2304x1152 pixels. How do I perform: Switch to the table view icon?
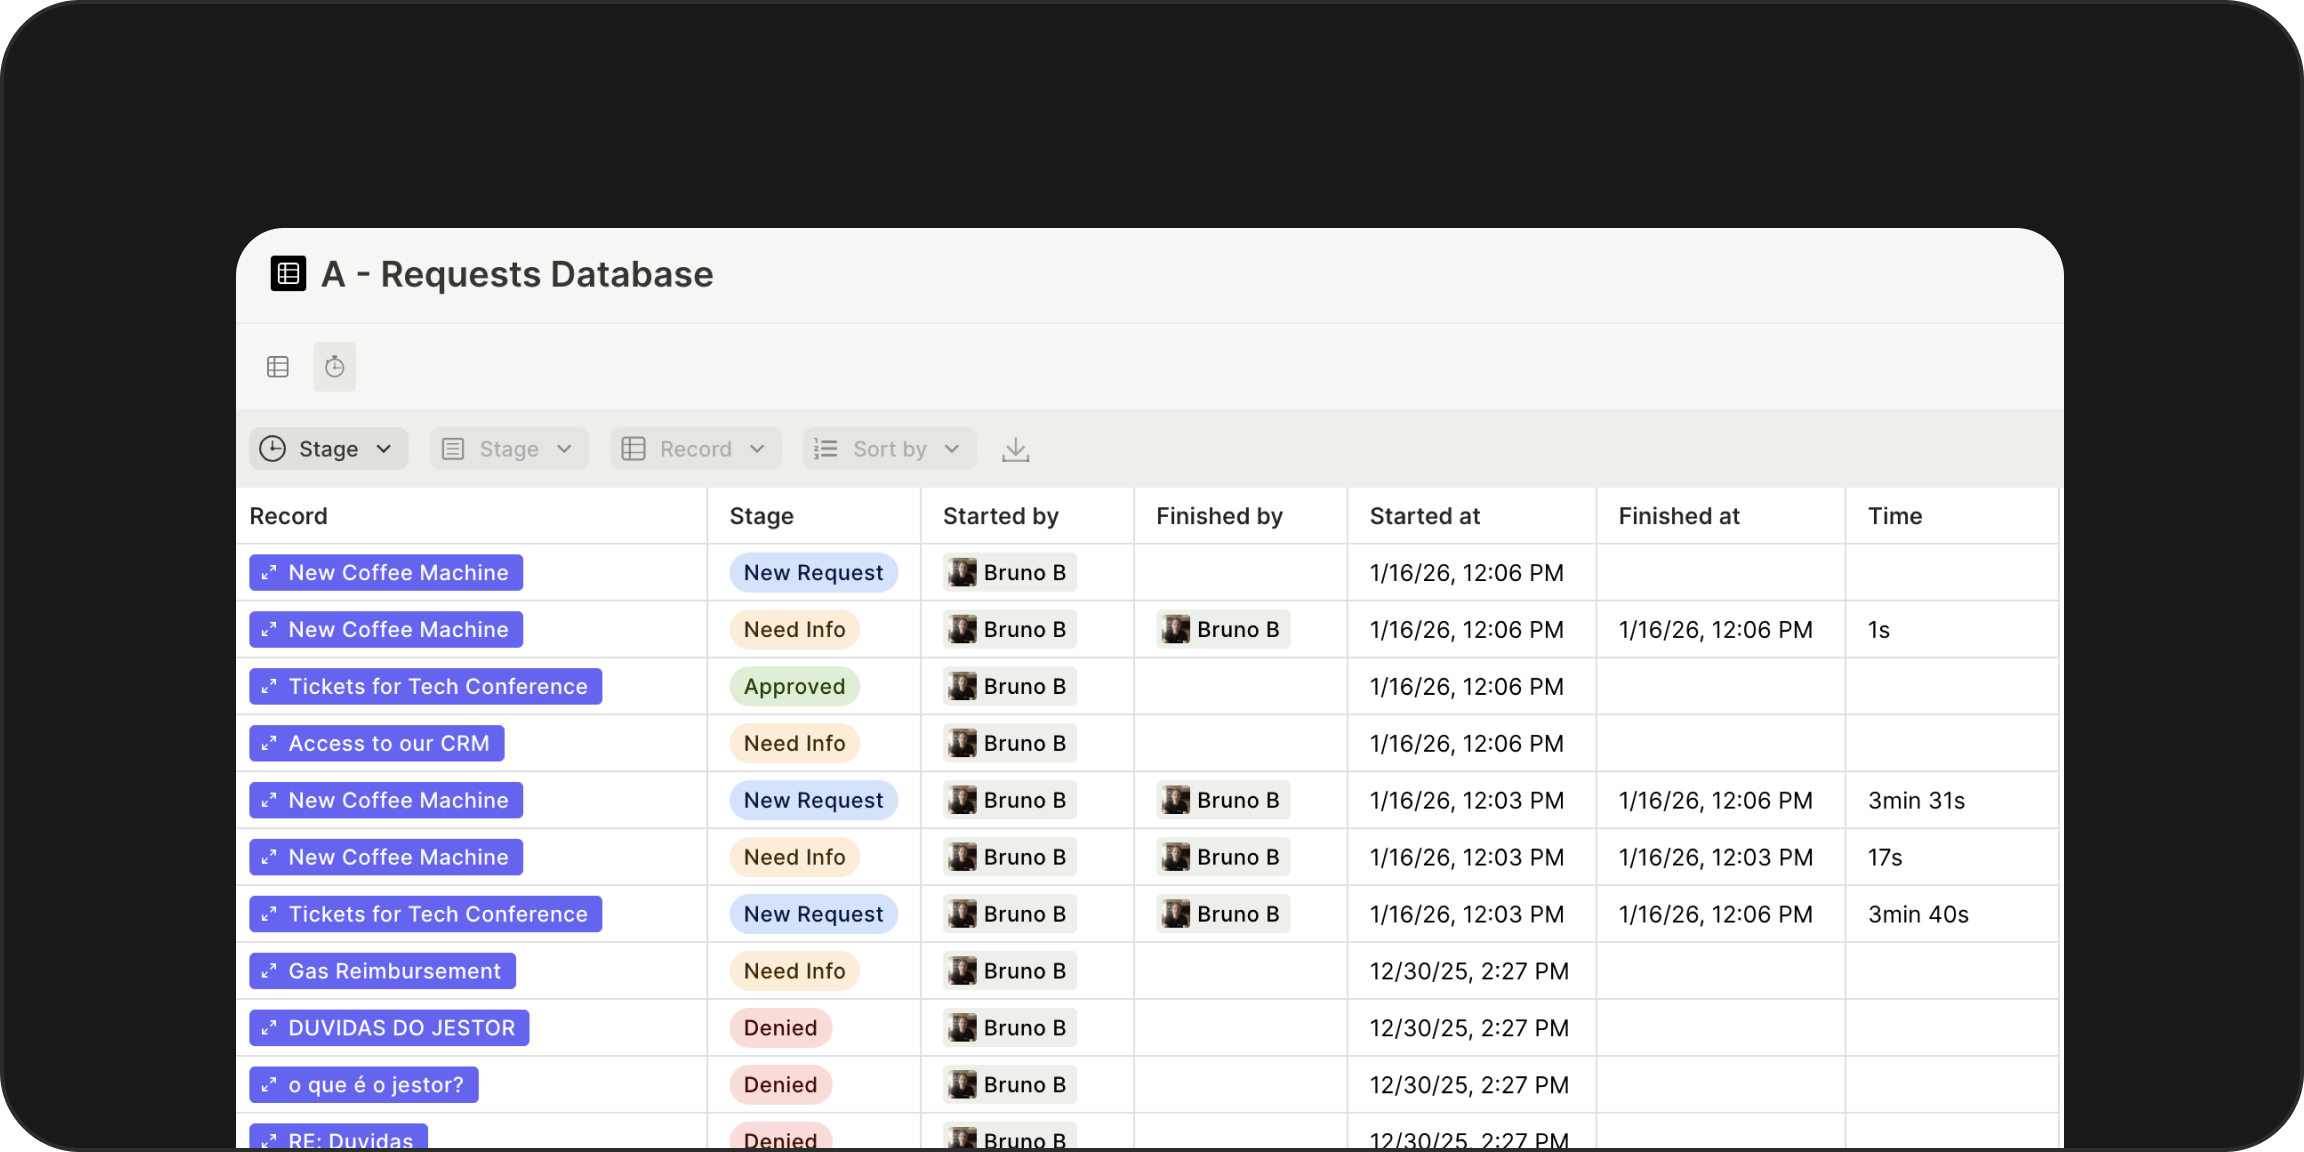point(277,366)
